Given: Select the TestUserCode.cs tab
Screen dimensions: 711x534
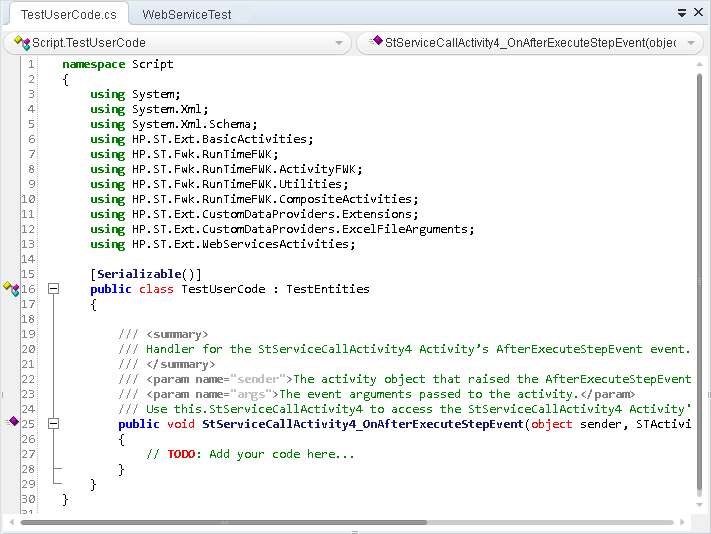Looking at the screenshot, I should click(x=69, y=15).
